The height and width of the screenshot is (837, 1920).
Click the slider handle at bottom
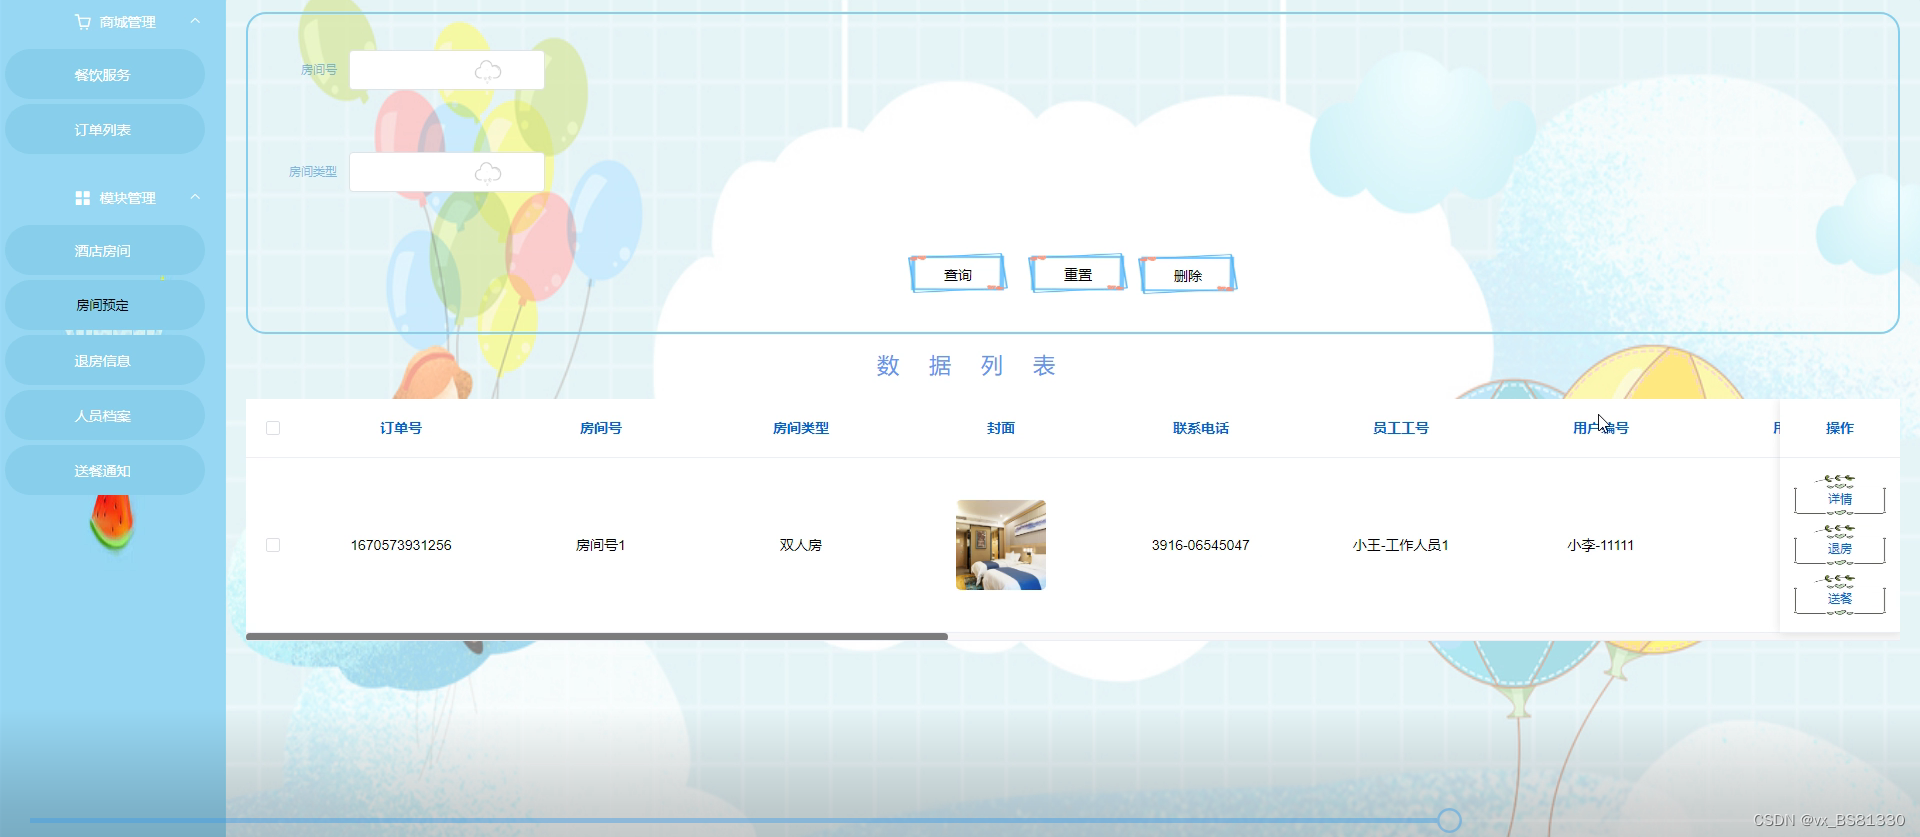(1449, 821)
